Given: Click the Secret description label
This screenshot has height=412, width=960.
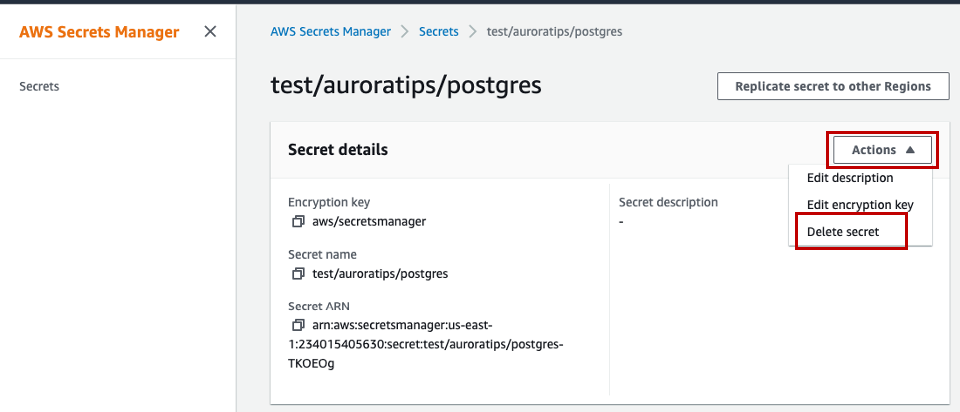Looking at the screenshot, I should [x=668, y=202].
